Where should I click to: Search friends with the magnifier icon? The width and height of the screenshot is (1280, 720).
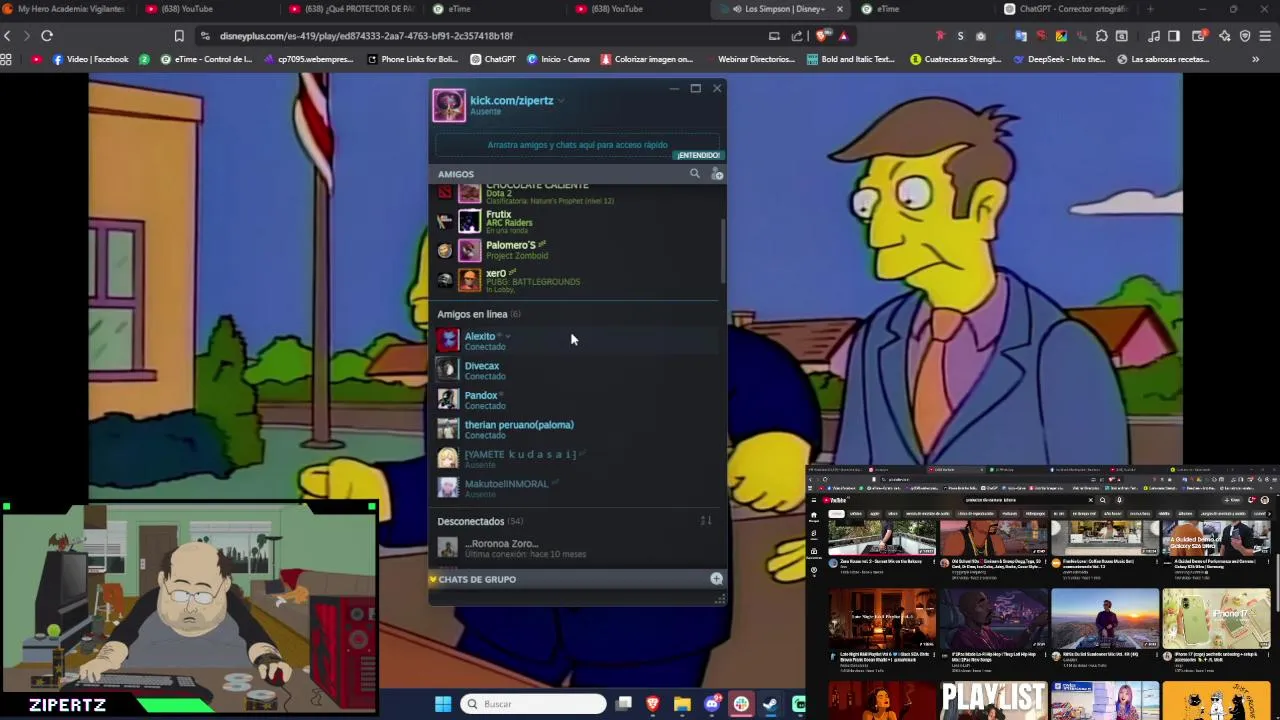coord(694,173)
